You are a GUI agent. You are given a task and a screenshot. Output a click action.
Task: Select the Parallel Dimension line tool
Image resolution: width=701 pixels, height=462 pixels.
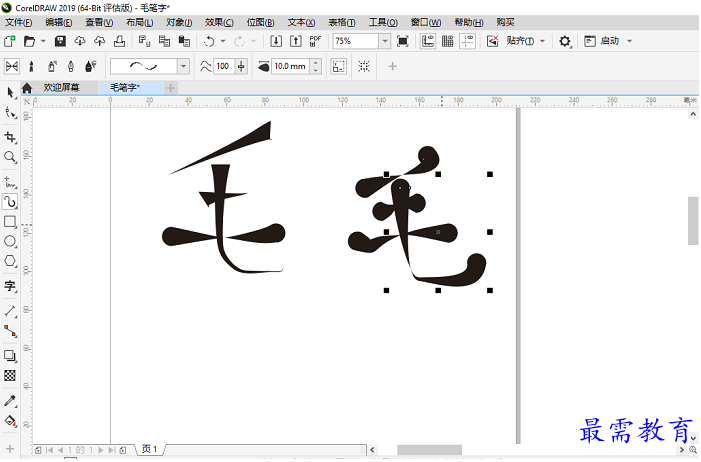10,311
